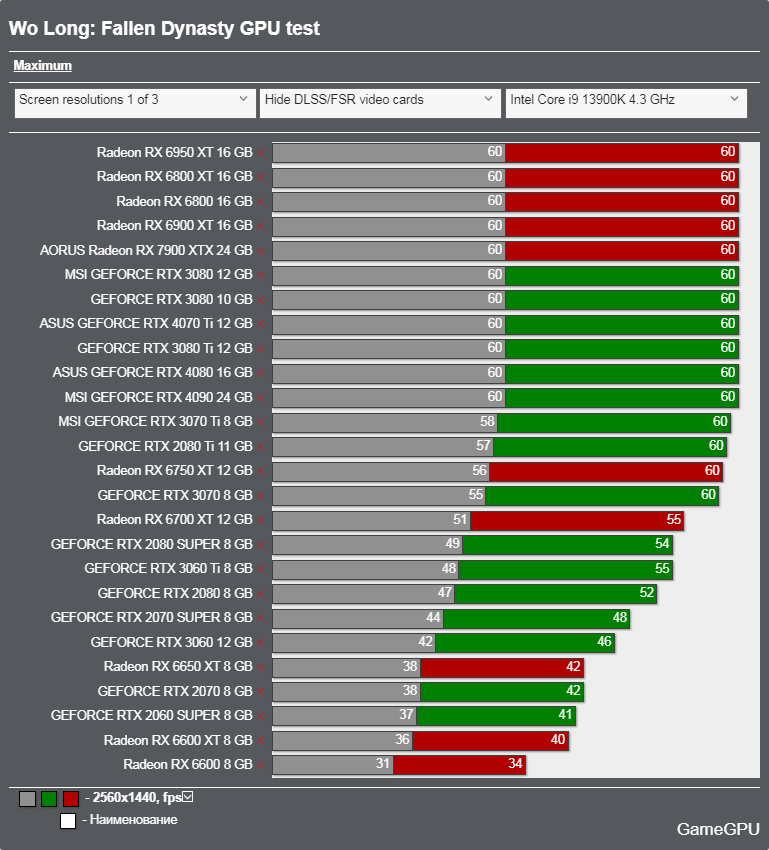This screenshot has width=769, height=850.
Task: Click white Наименование legend swatch
Action: (x=68, y=821)
